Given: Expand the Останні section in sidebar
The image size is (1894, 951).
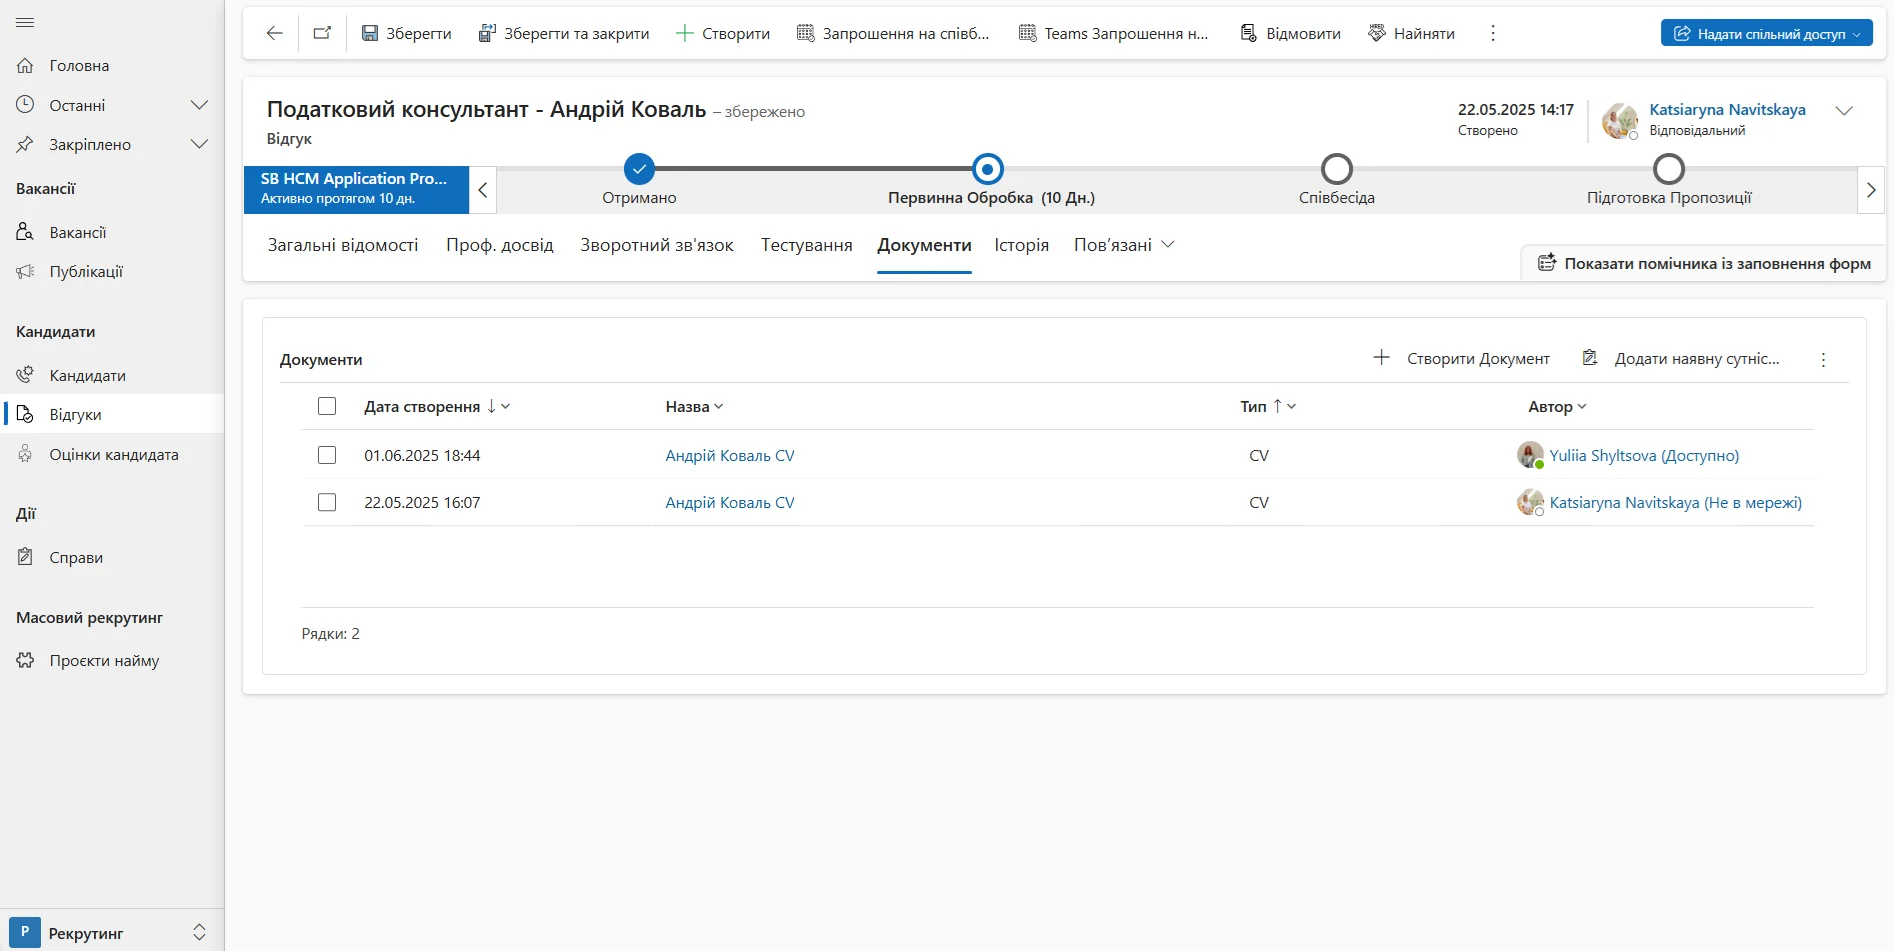Looking at the screenshot, I should (199, 105).
